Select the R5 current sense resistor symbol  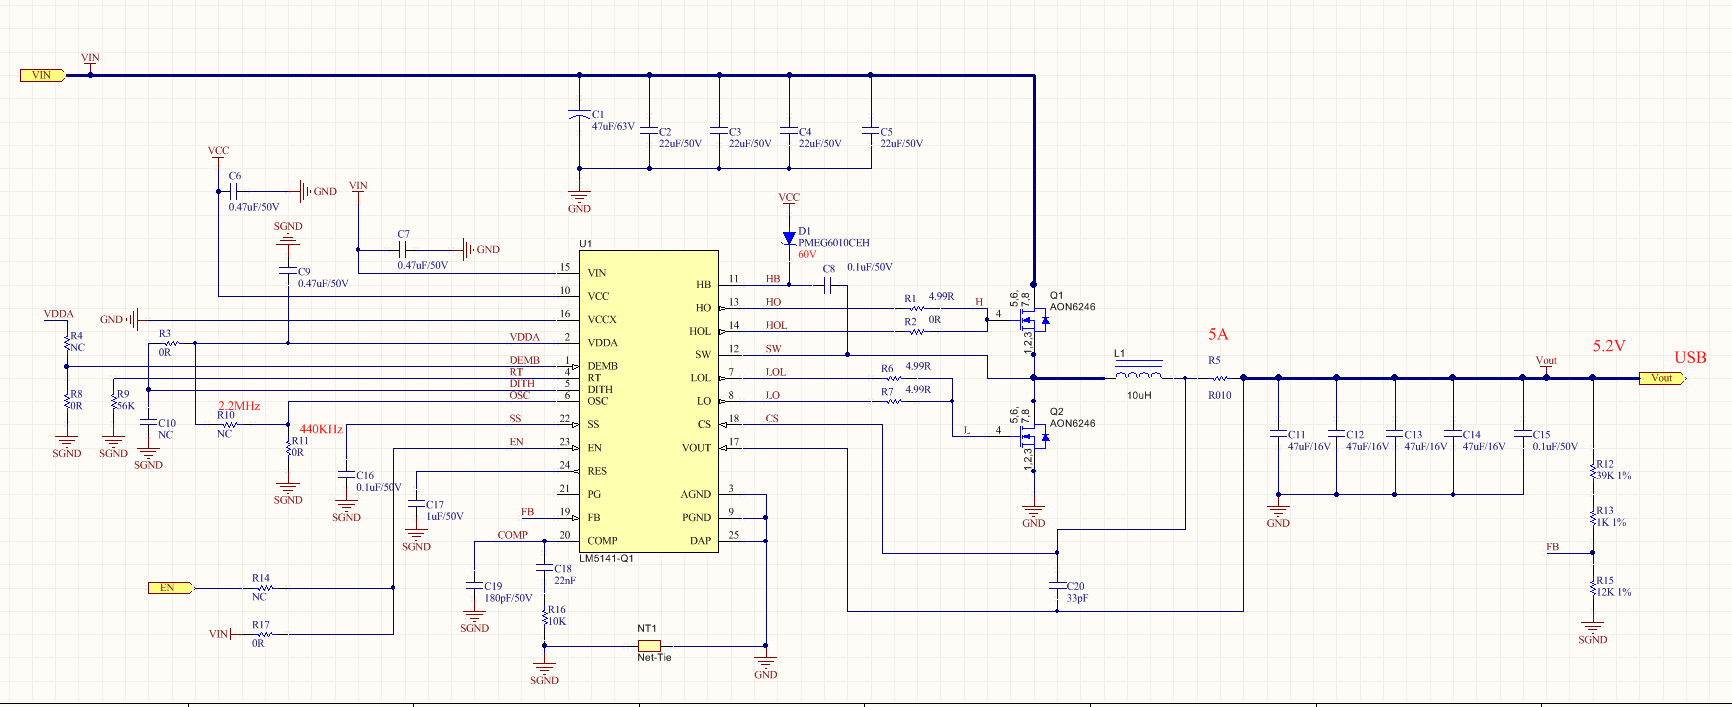tap(1220, 378)
